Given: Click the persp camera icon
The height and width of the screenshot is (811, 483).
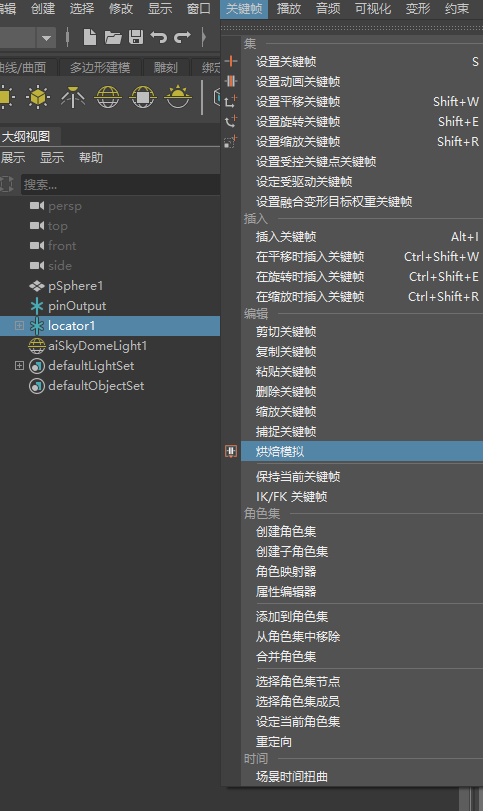Looking at the screenshot, I should point(37,206).
